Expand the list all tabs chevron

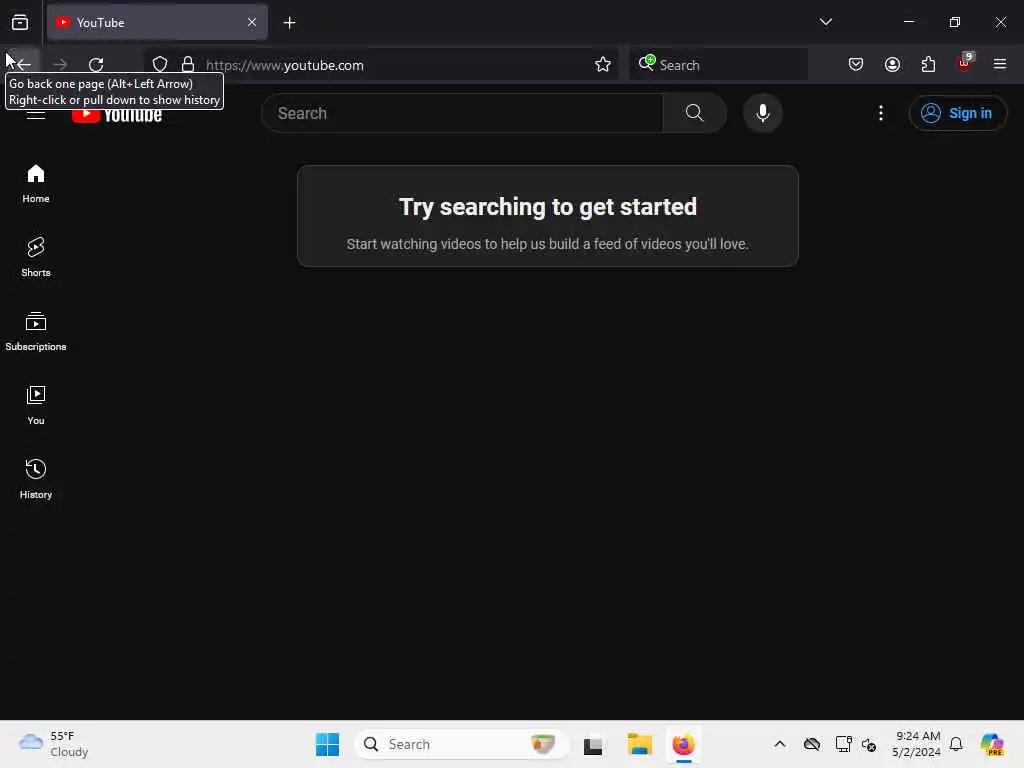(x=825, y=22)
